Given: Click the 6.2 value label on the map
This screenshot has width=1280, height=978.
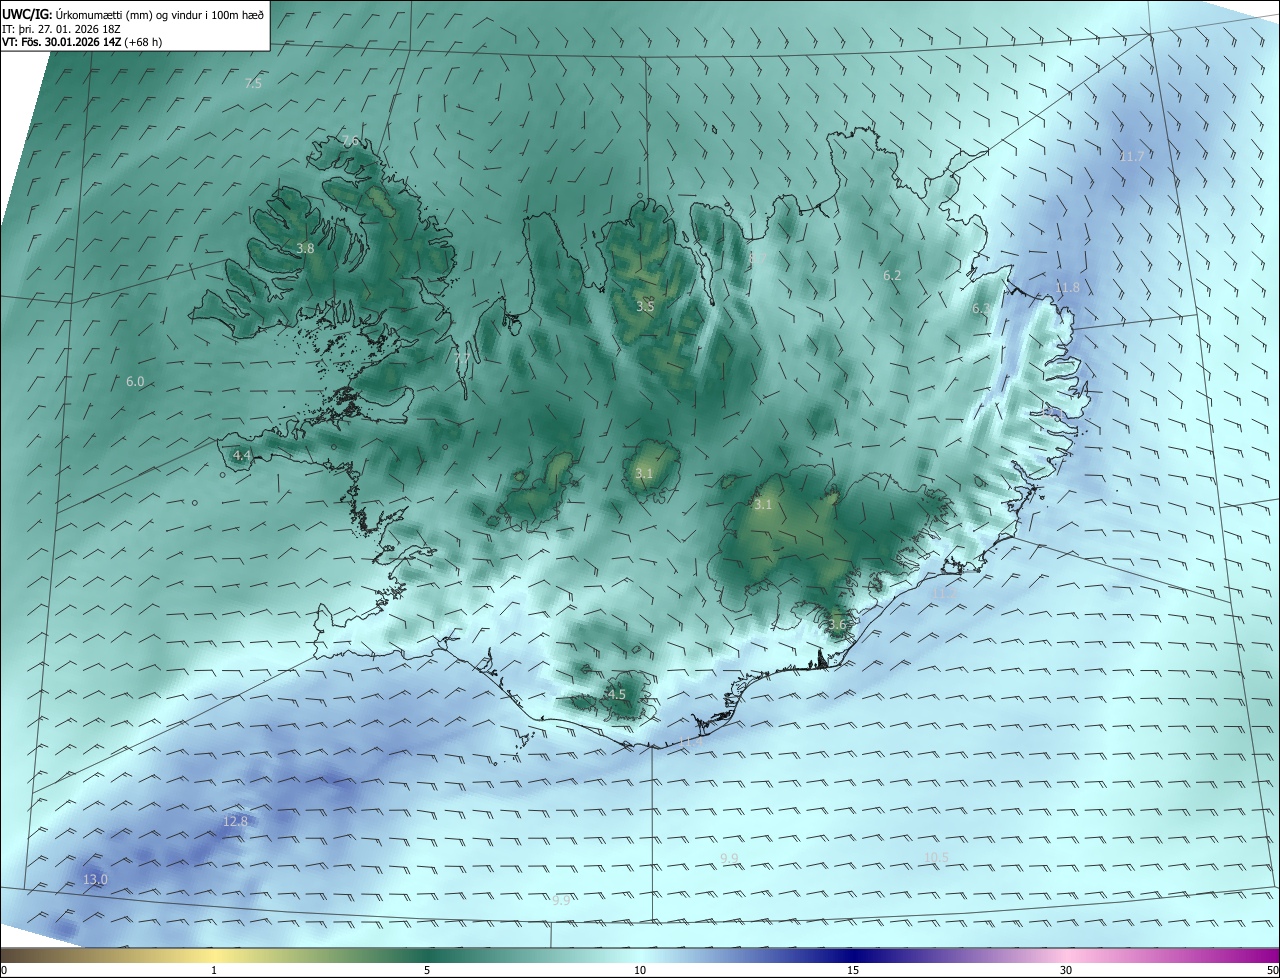Looking at the screenshot, I should coord(892,276).
